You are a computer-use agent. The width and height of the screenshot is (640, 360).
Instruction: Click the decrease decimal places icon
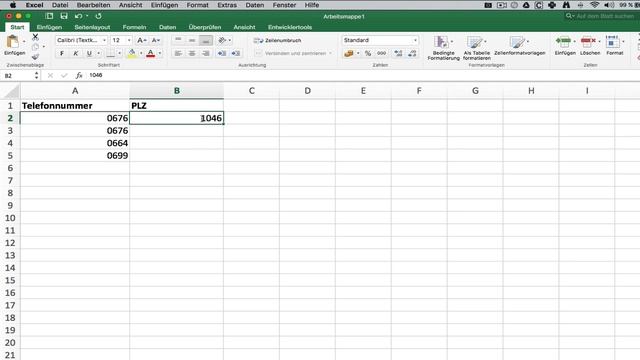[x=412, y=53]
